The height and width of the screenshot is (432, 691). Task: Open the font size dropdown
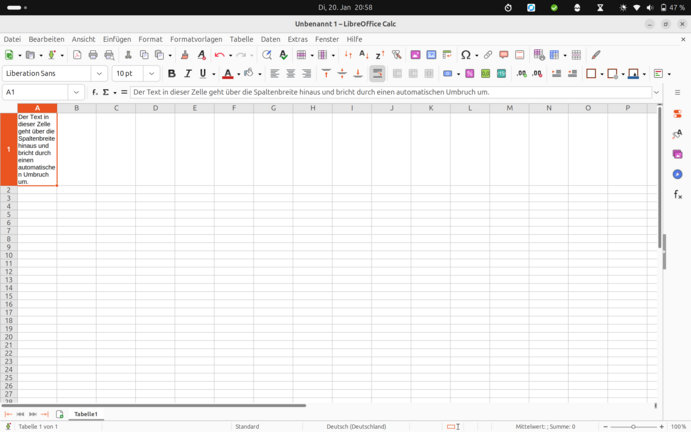152,73
